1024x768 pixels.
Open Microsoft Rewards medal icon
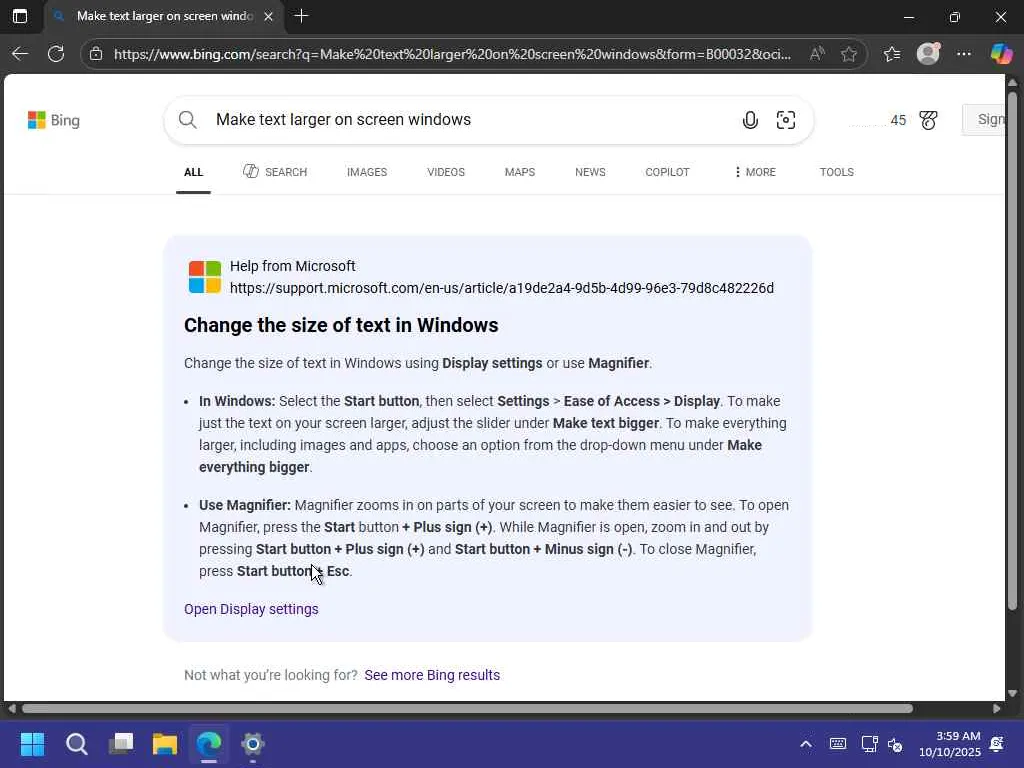(929, 120)
